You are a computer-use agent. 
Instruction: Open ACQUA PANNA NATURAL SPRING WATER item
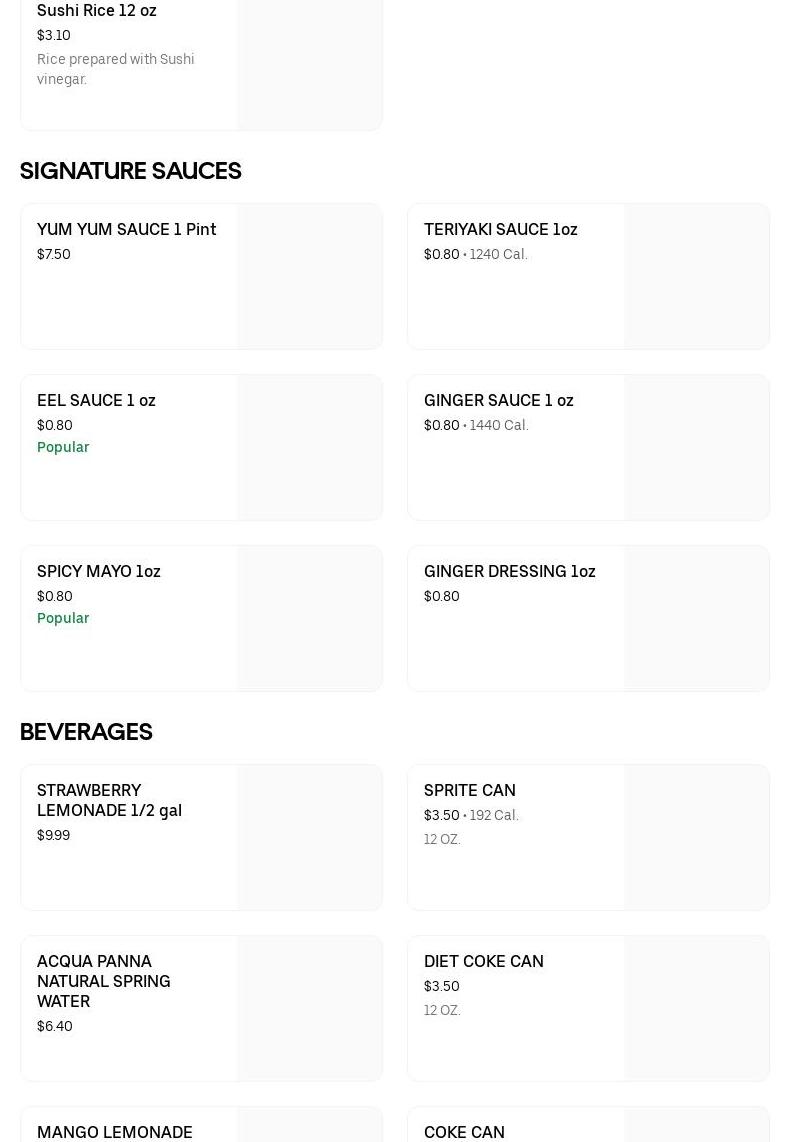pyautogui.click(x=103, y=981)
